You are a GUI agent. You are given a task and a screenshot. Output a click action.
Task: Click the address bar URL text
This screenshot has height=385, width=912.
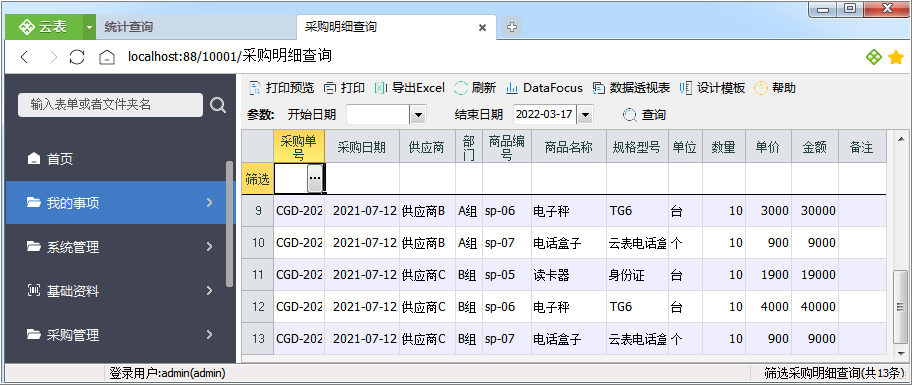point(230,56)
